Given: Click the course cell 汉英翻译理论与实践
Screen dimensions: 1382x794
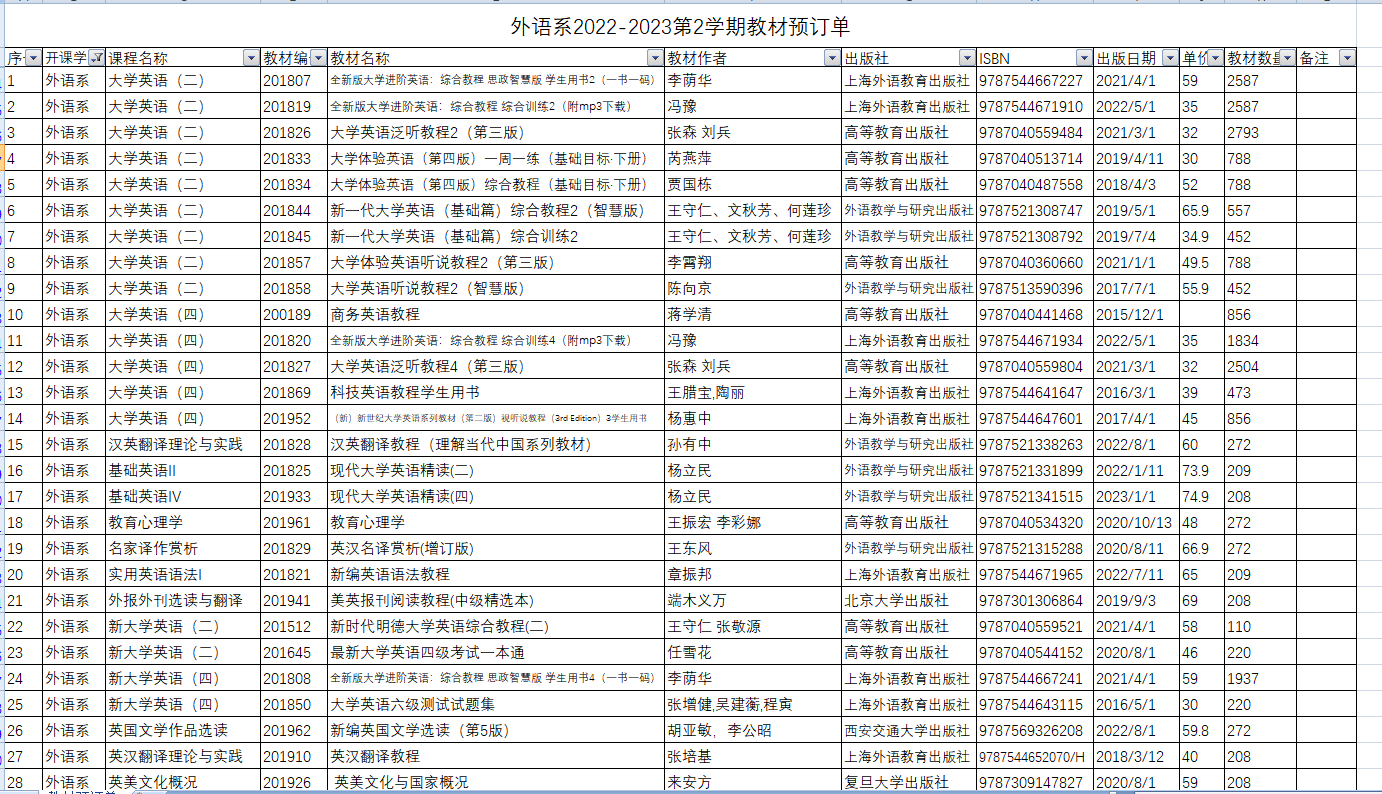Looking at the screenshot, I should (x=183, y=444).
